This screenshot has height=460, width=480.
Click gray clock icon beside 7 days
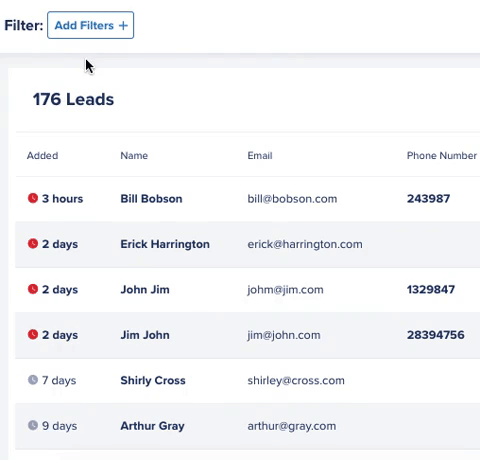pos(33,380)
